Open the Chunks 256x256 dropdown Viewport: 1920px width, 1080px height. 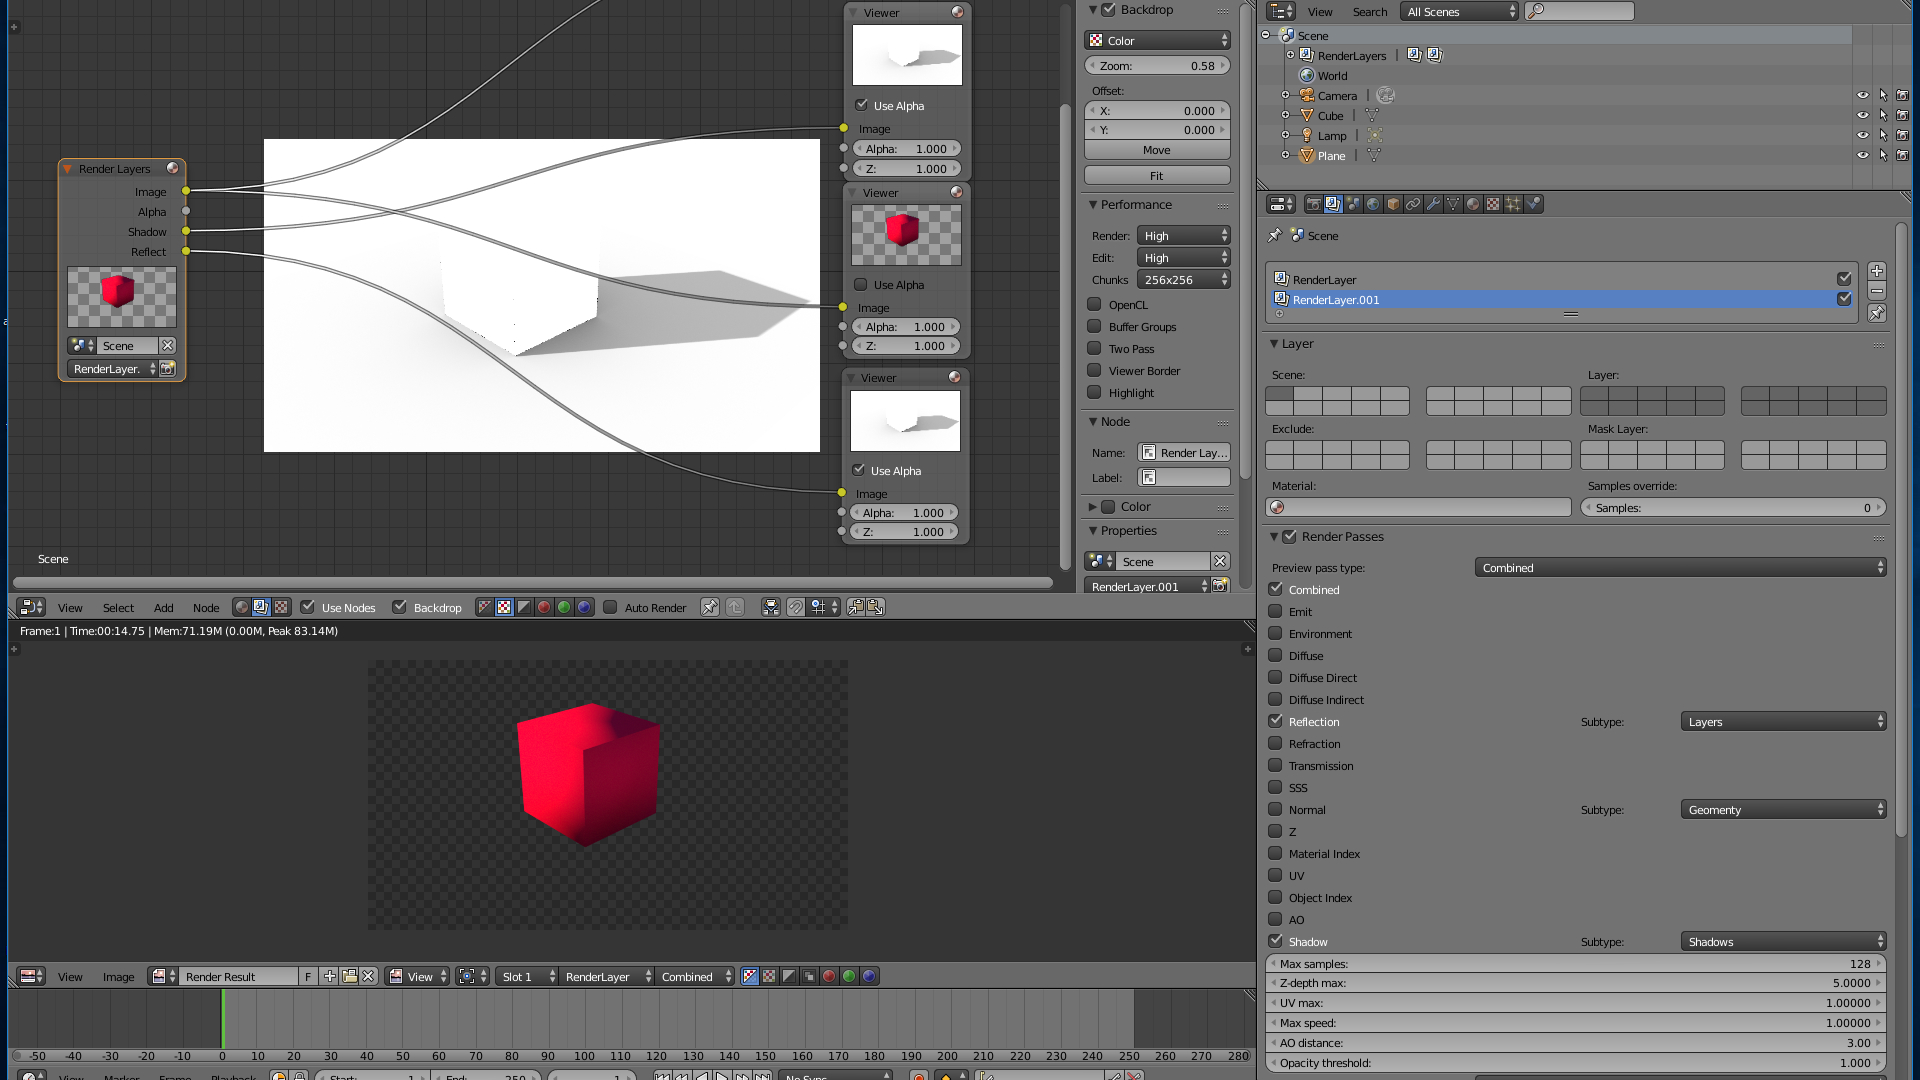1184,280
